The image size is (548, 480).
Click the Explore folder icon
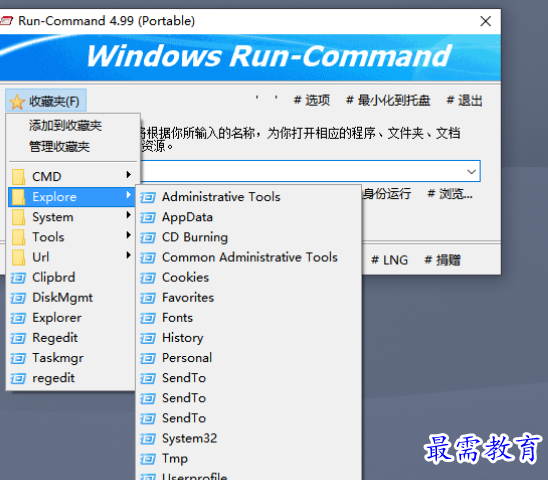click(18, 197)
